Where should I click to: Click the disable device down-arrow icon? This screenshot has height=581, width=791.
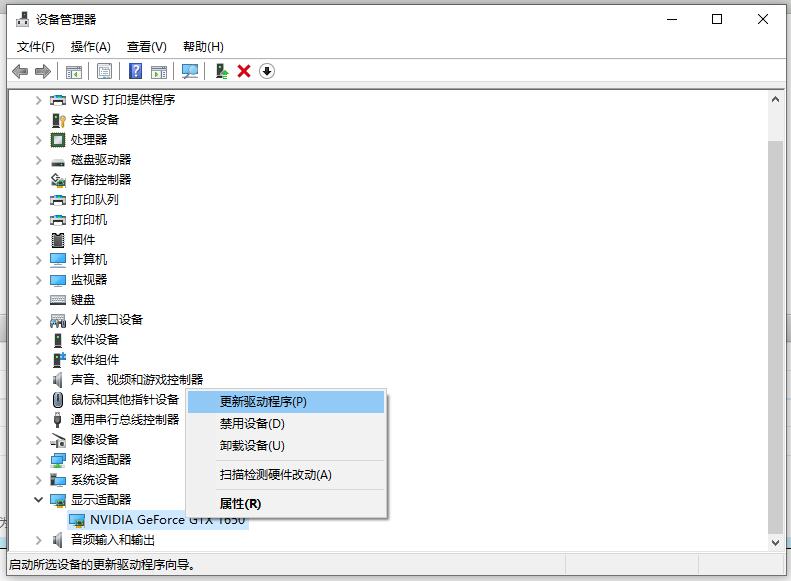[267, 71]
